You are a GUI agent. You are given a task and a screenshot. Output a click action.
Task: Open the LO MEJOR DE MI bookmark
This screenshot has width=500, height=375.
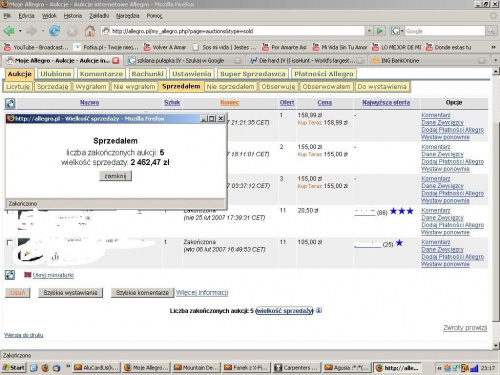(397, 47)
